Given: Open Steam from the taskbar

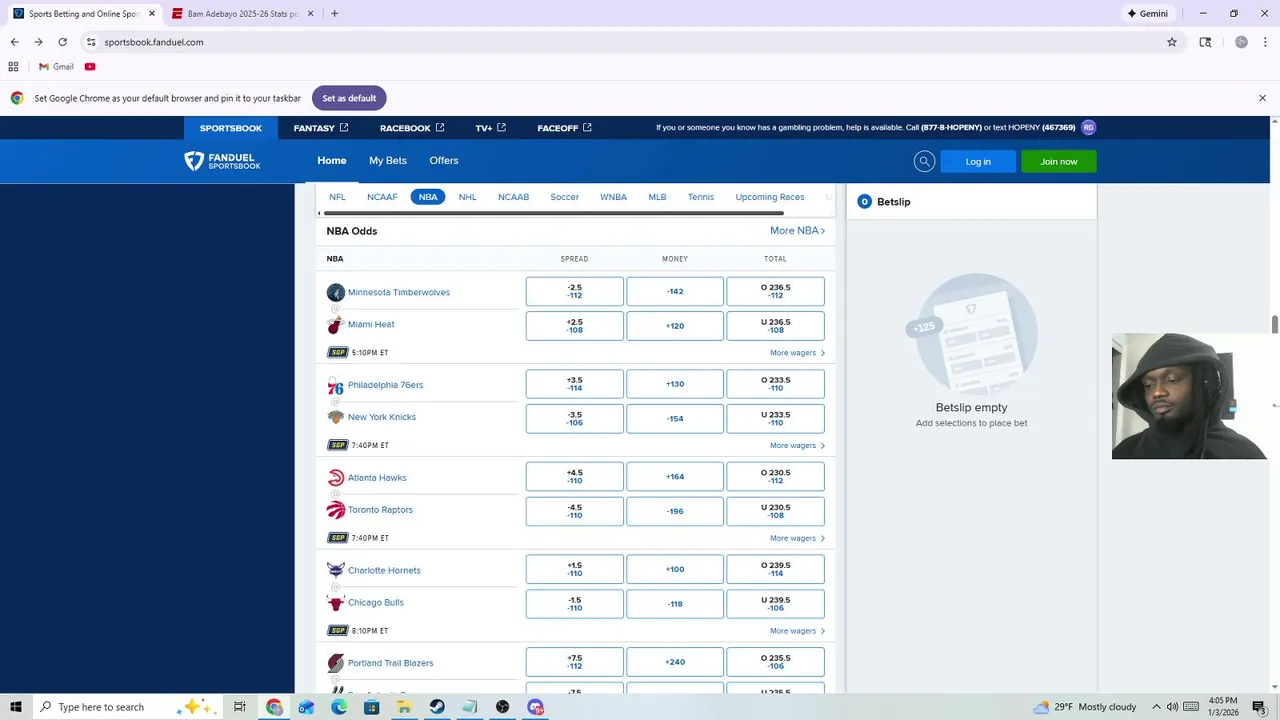Looking at the screenshot, I should coord(437,707).
